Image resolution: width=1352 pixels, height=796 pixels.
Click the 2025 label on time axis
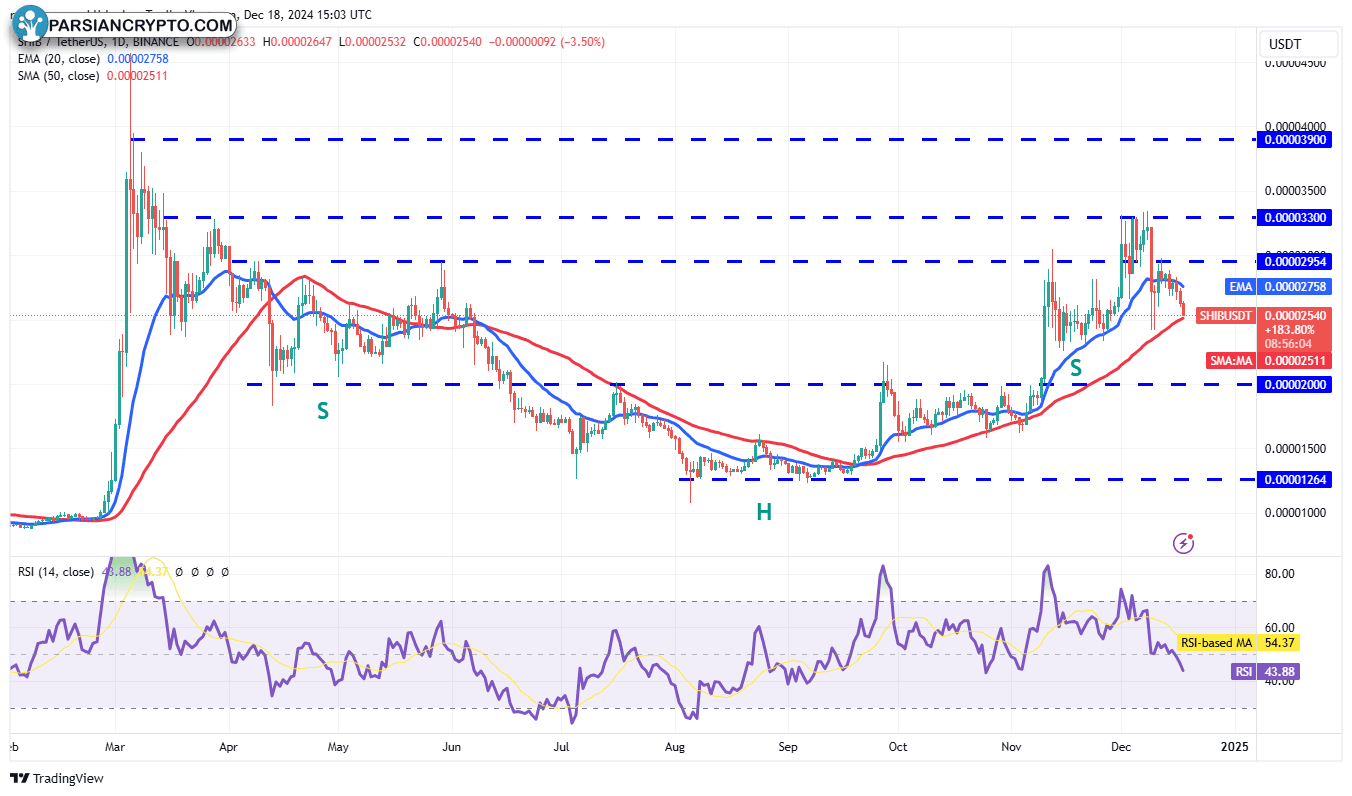[x=1235, y=746]
